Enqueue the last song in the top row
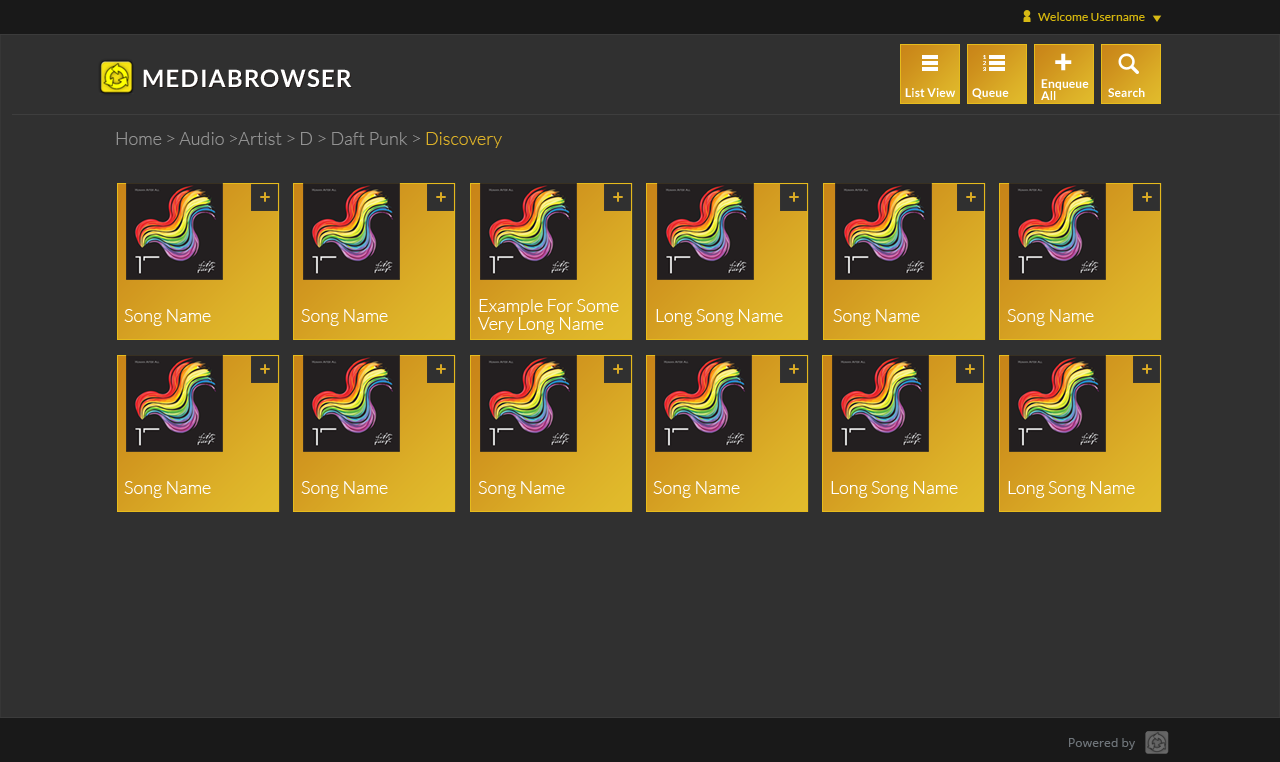Screen dimensions: 1280x762 pyautogui.click(x=1147, y=197)
